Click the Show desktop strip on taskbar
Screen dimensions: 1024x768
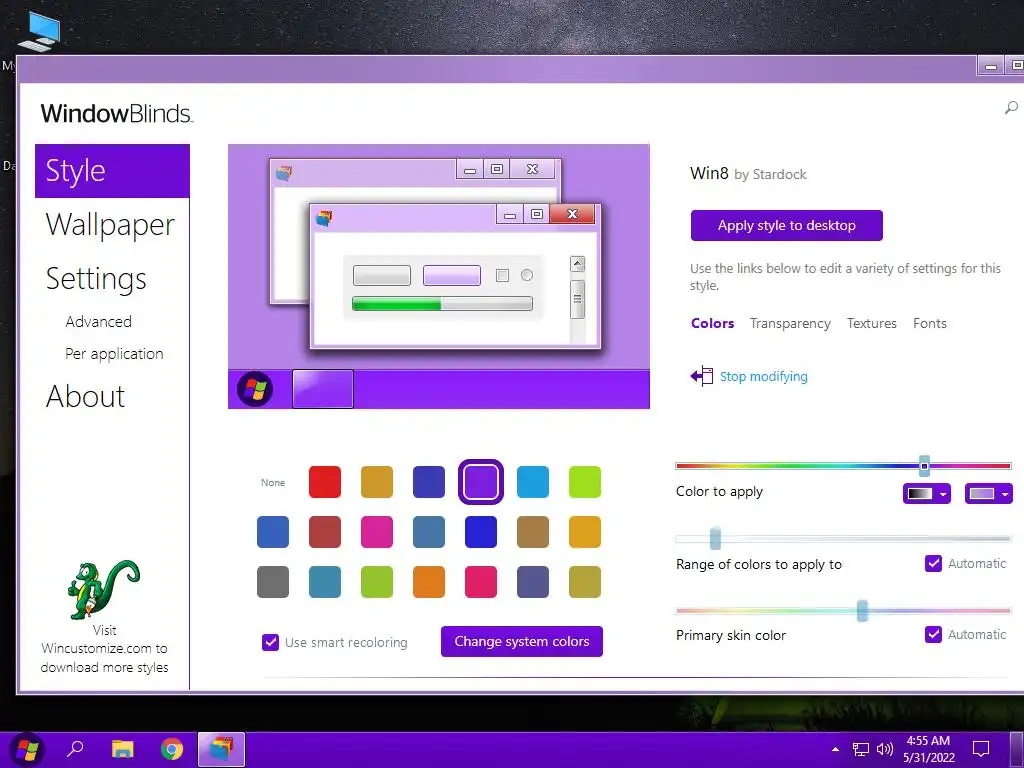pyautogui.click(x=1016, y=750)
